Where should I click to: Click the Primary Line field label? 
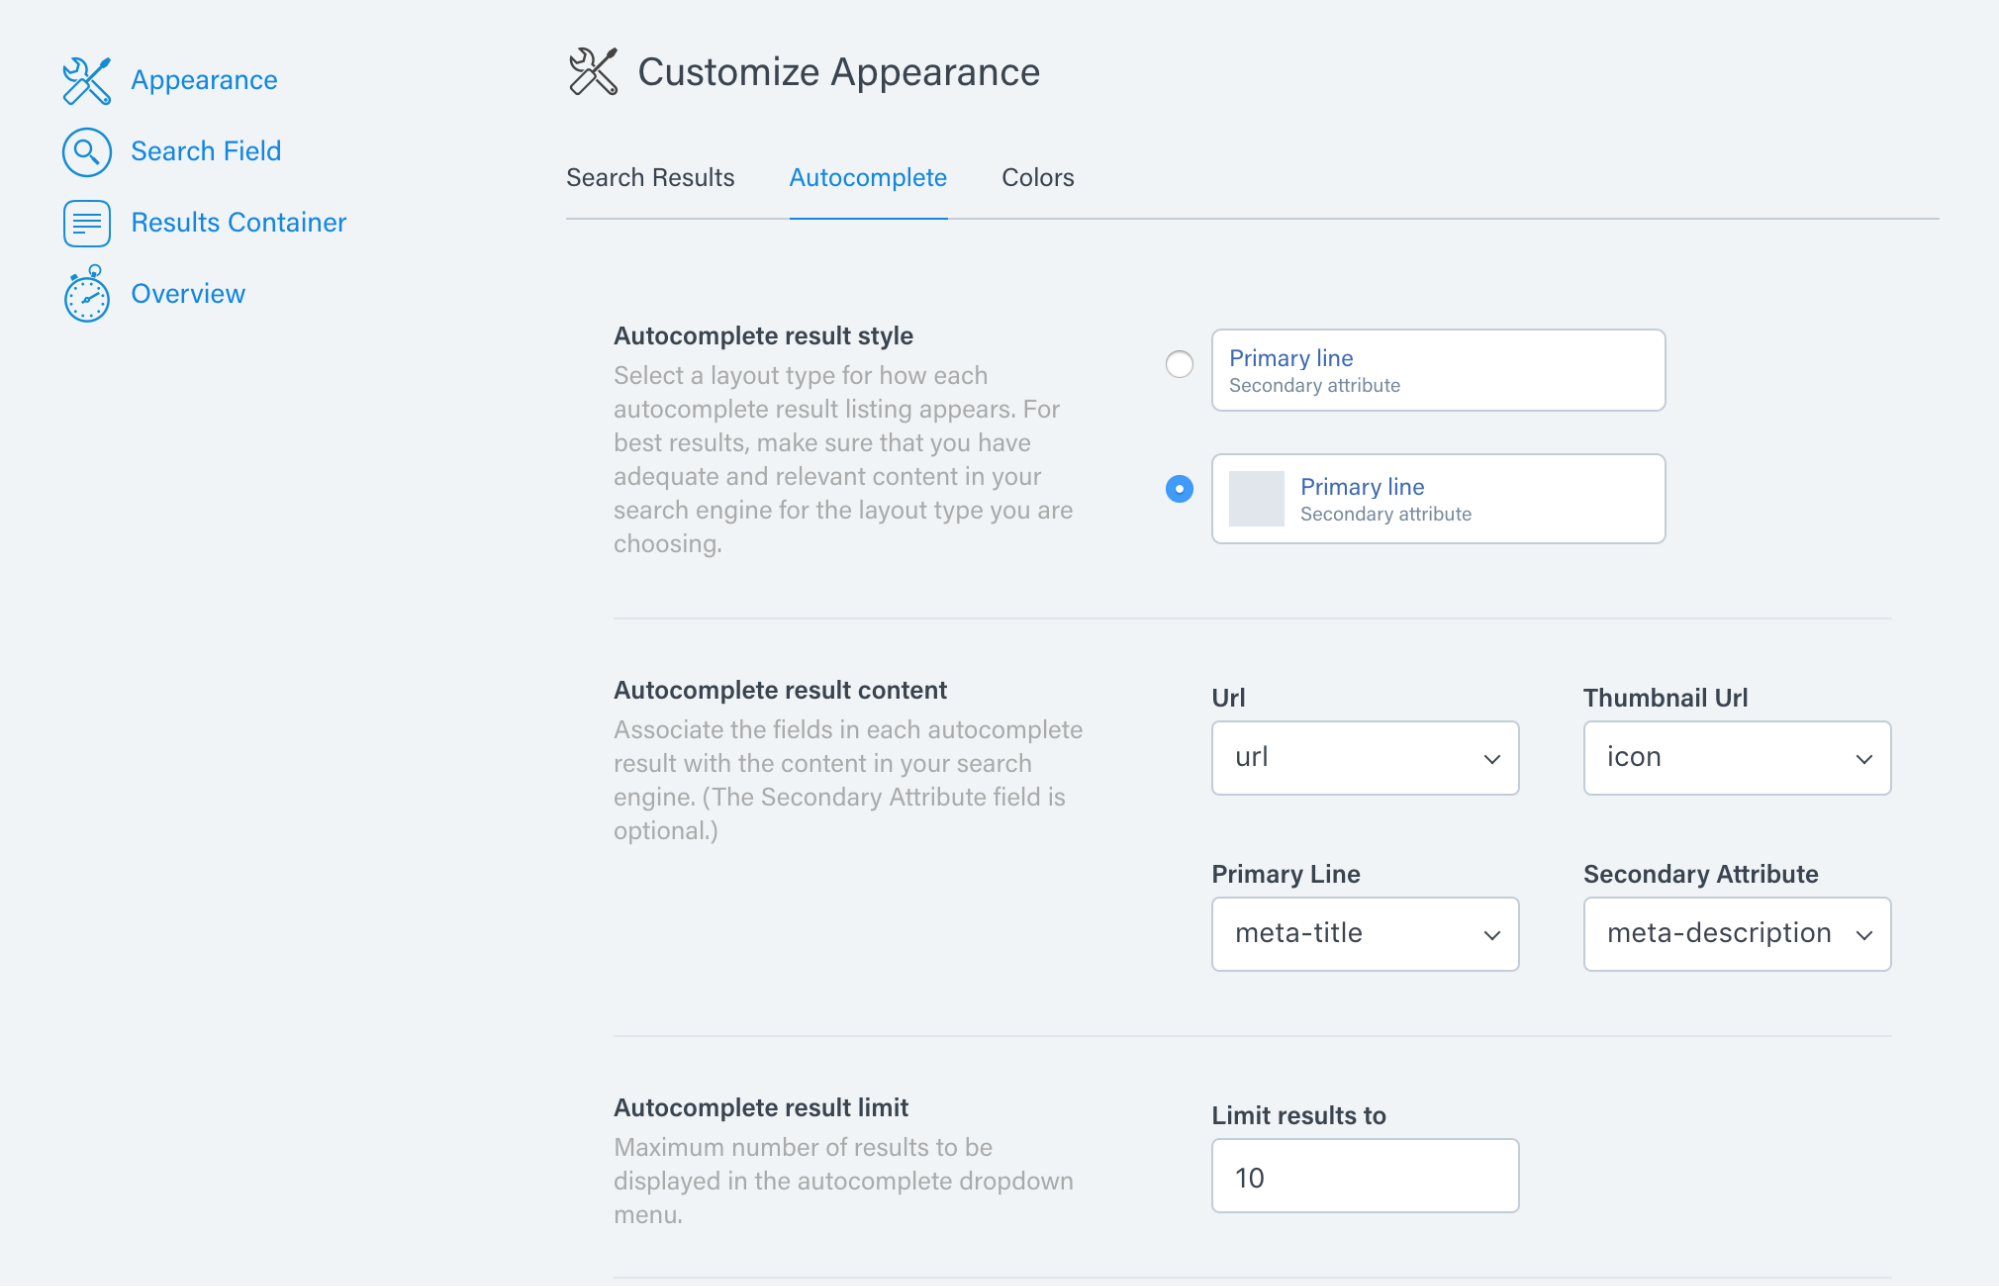[x=1285, y=874]
